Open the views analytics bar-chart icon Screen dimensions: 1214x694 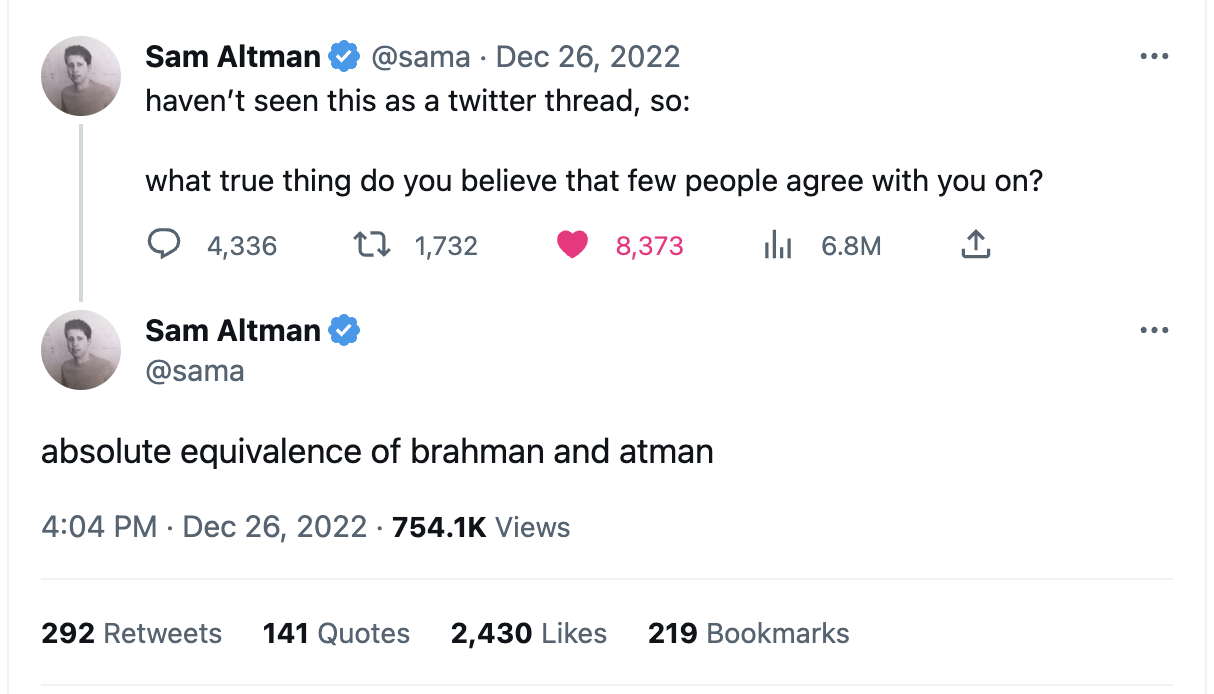click(777, 245)
